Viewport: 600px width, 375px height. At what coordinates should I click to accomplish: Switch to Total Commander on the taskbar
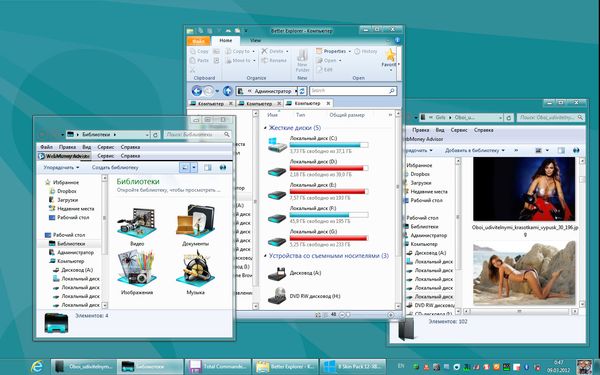218,367
